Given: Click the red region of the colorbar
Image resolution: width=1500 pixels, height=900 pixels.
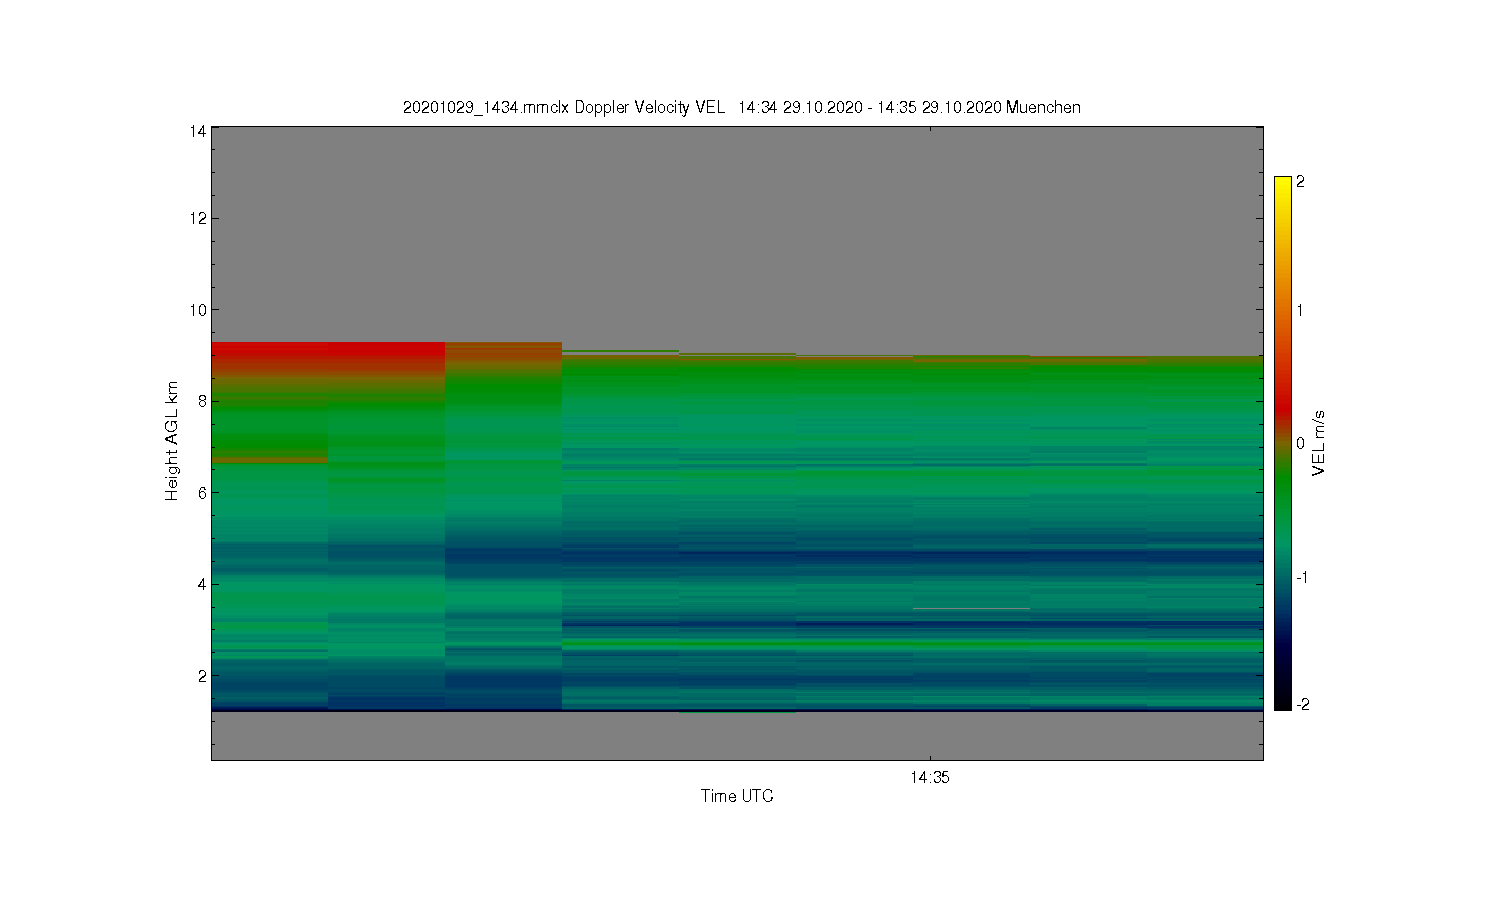Looking at the screenshot, I should [1282, 405].
